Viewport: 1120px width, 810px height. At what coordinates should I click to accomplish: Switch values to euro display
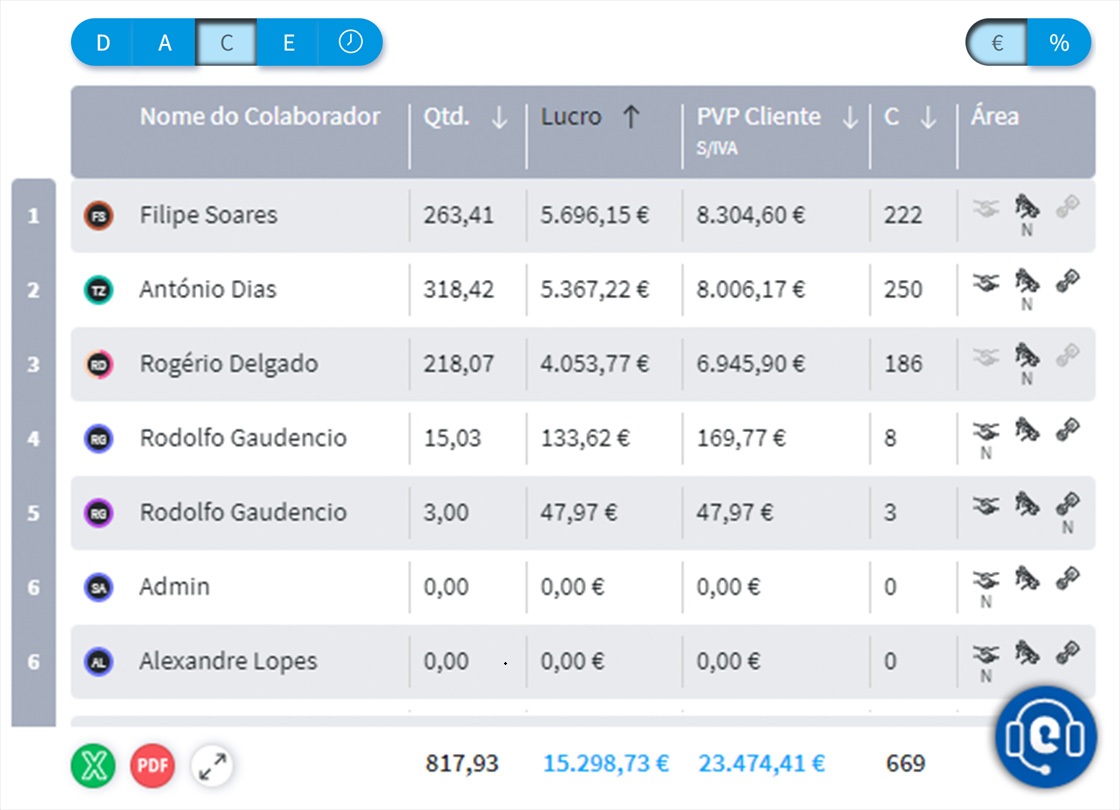[x=997, y=43]
